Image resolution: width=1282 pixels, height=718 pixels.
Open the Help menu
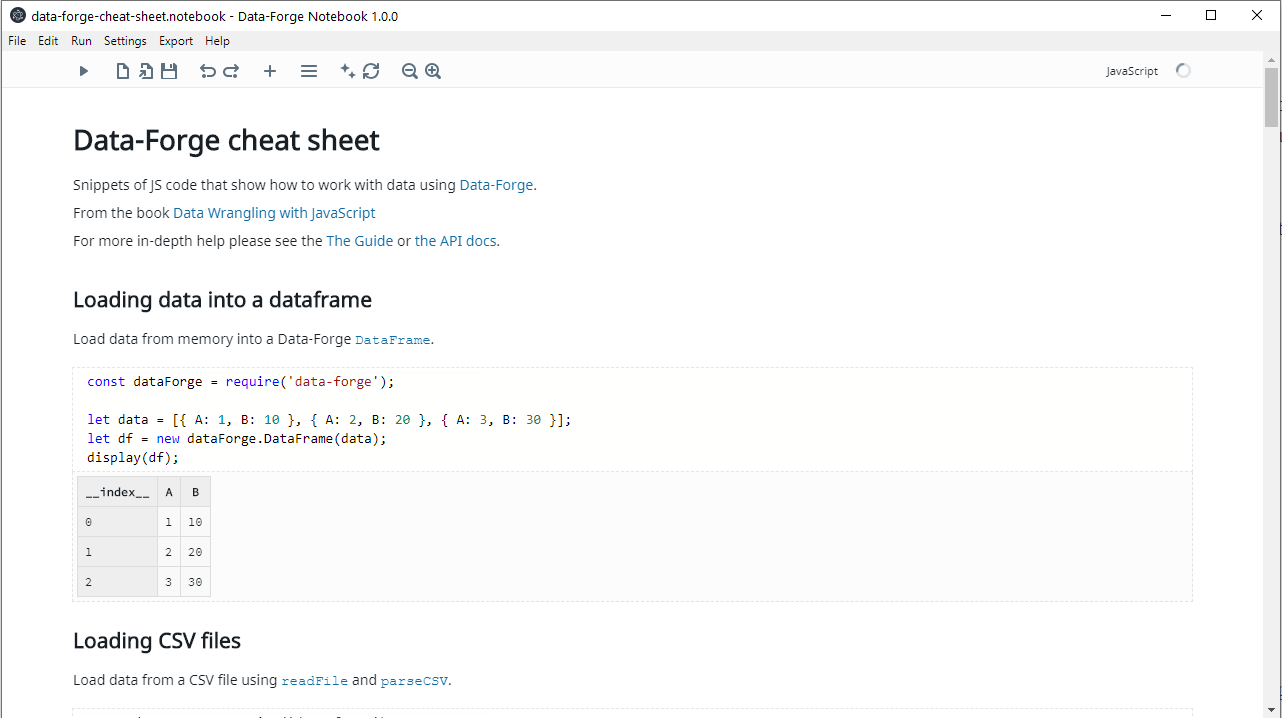click(217, 41)
